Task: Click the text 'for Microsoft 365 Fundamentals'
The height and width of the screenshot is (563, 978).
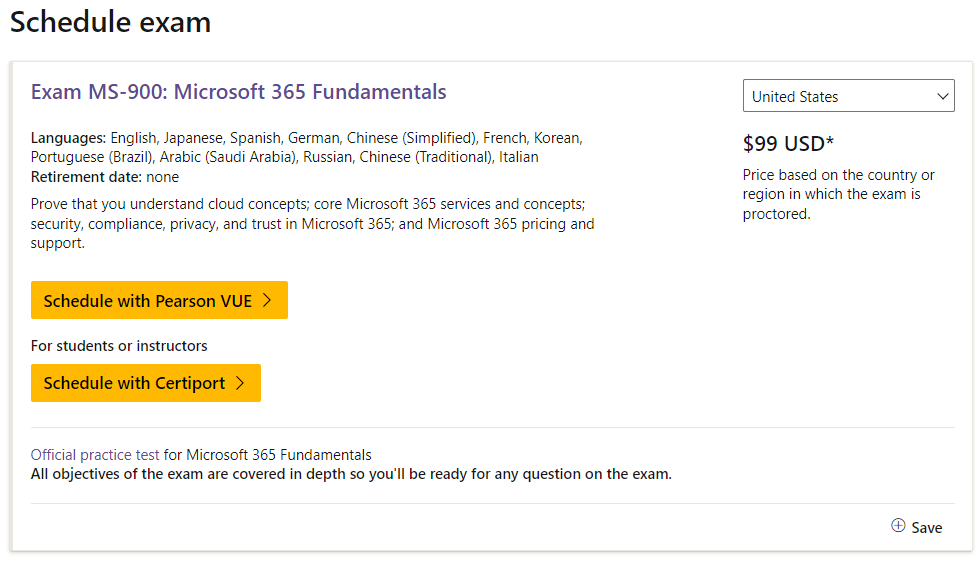Action: 268,455
